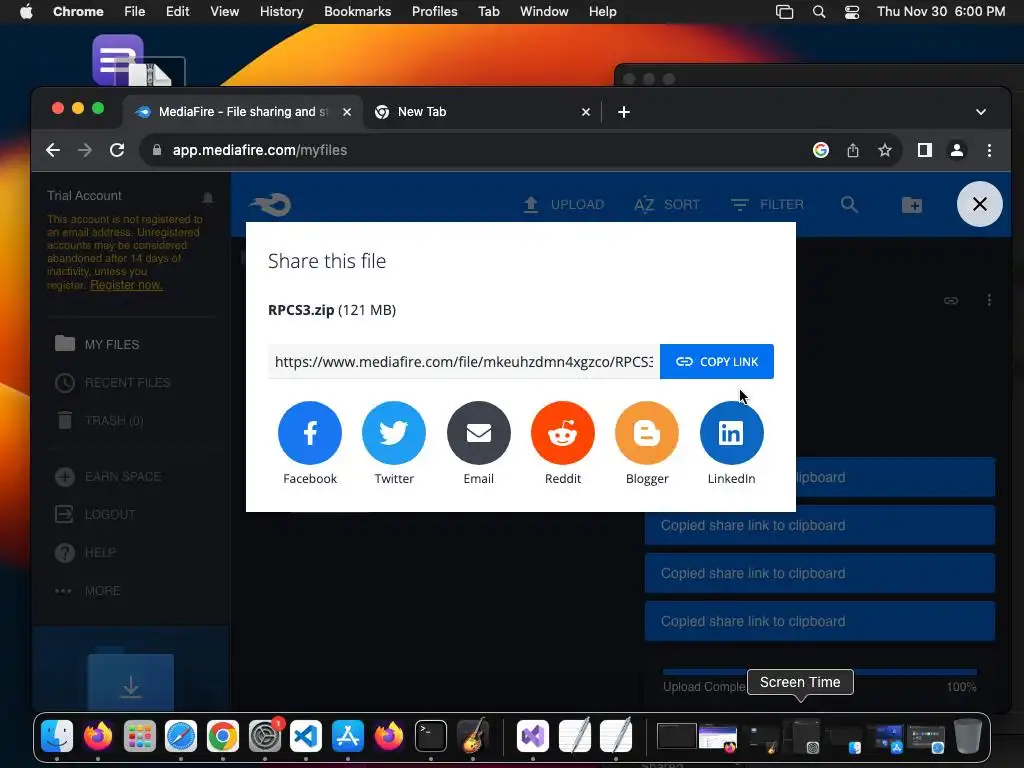Share the file via Facebook icon
1024x768 pixels.
(x=310, y=433)
